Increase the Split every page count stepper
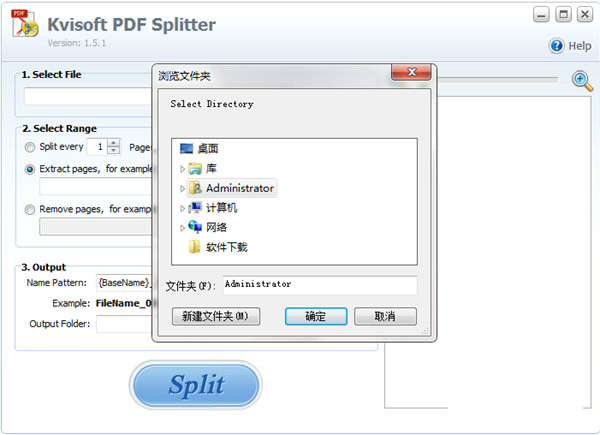This screenshot has height=435, width=600. 113,143
